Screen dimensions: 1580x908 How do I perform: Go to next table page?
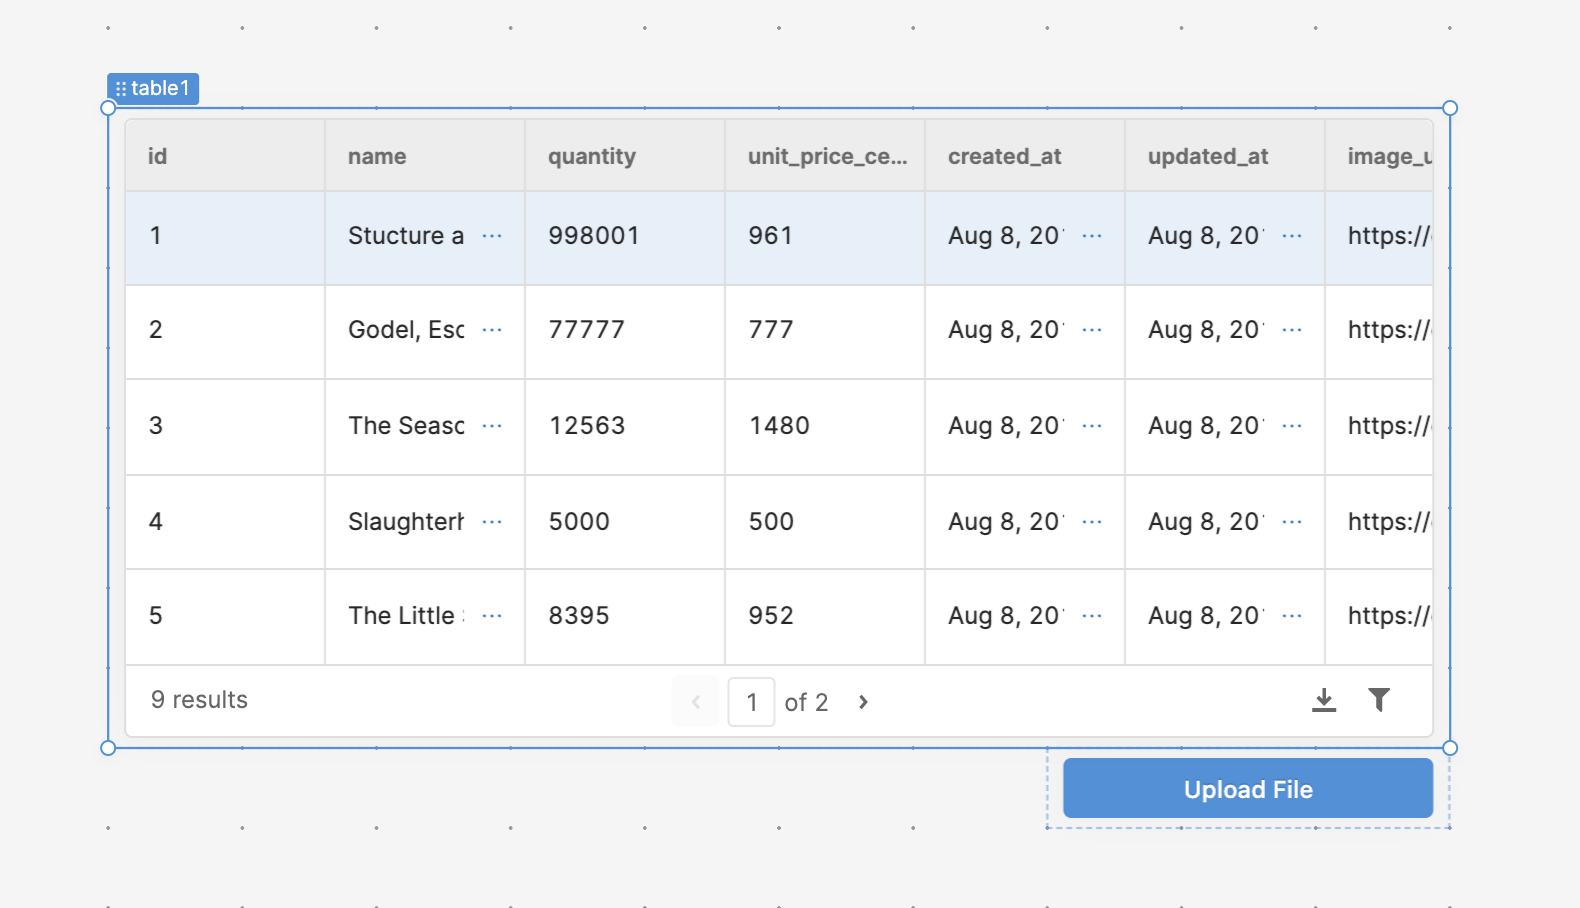863,702
